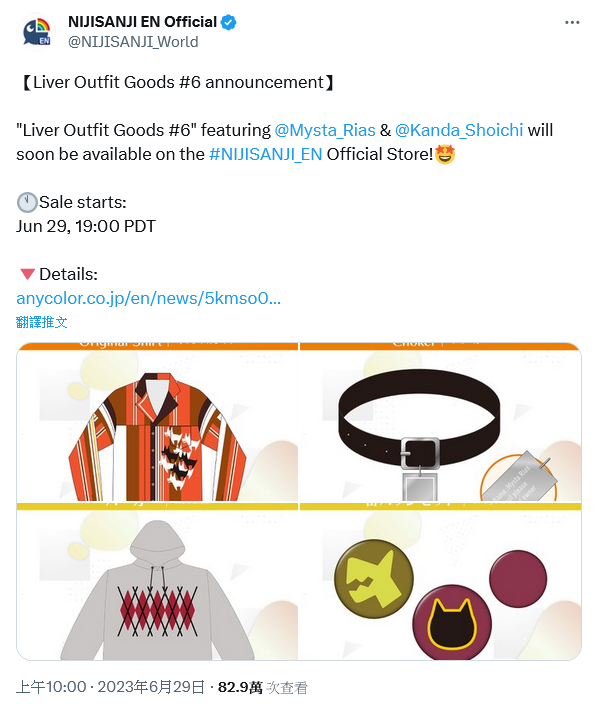The width and height of the screenshot is (598, 711).
Task: Click the blue verified badge
Action: tap(228, 22)
